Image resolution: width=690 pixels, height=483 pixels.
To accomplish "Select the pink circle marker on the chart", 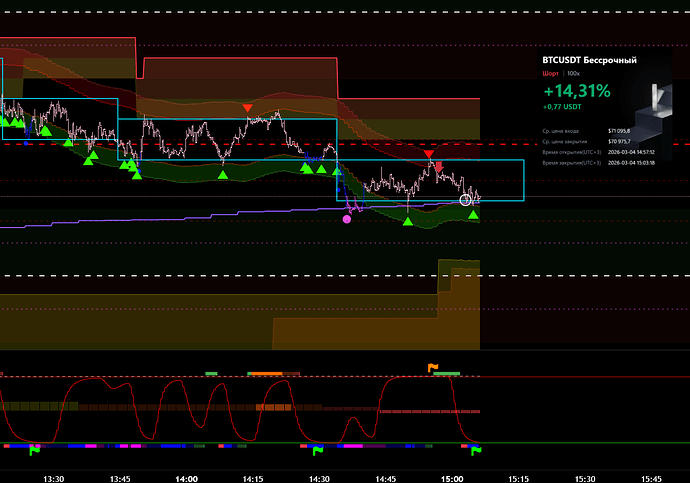I will click(x=347, y=218).
